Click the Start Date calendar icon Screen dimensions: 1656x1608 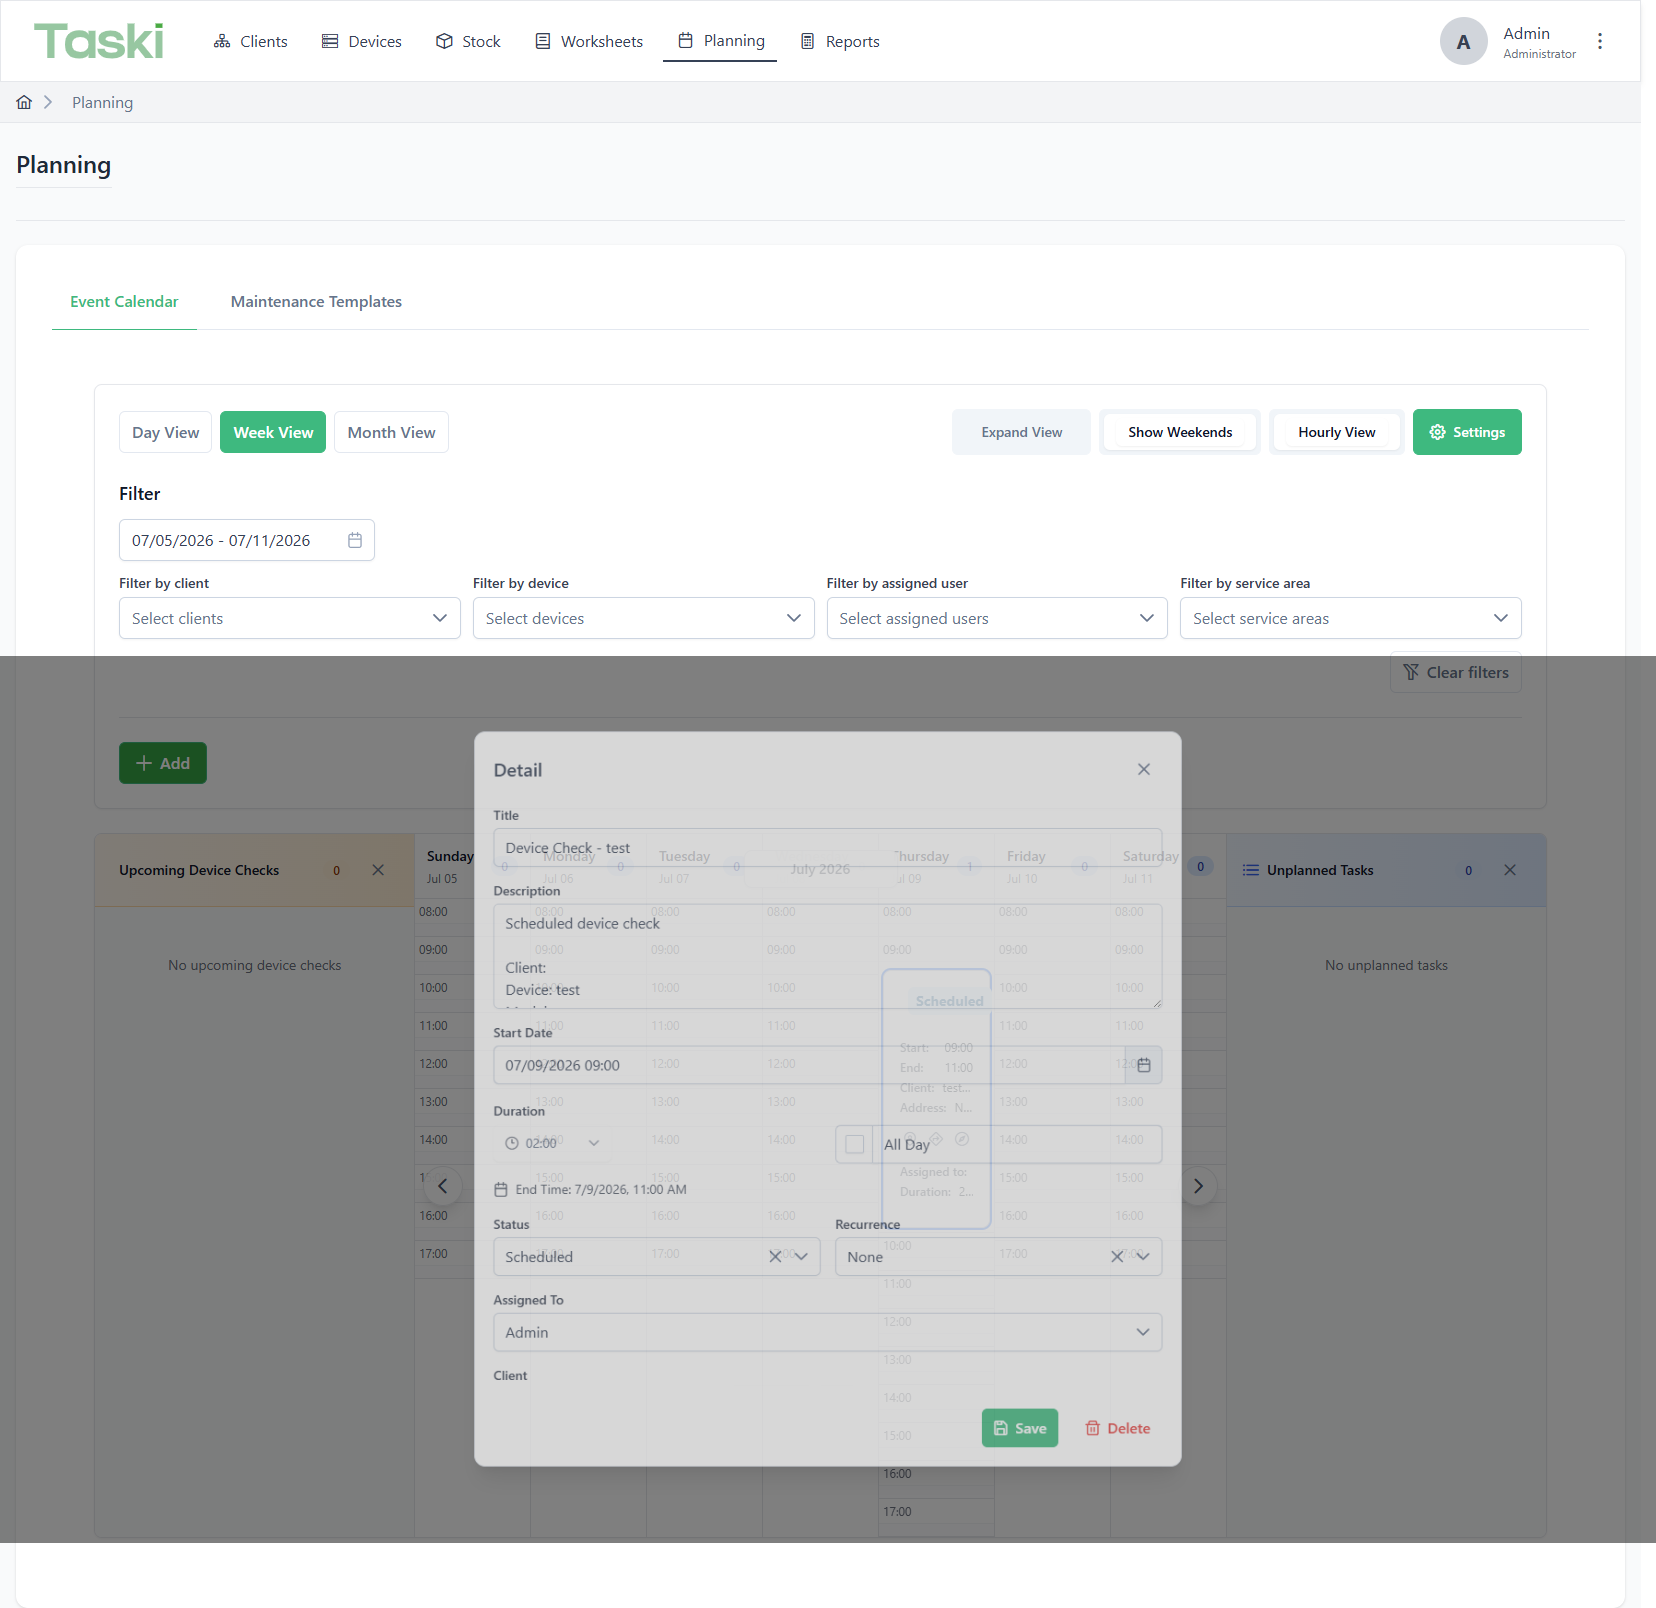(1144, 1065)
